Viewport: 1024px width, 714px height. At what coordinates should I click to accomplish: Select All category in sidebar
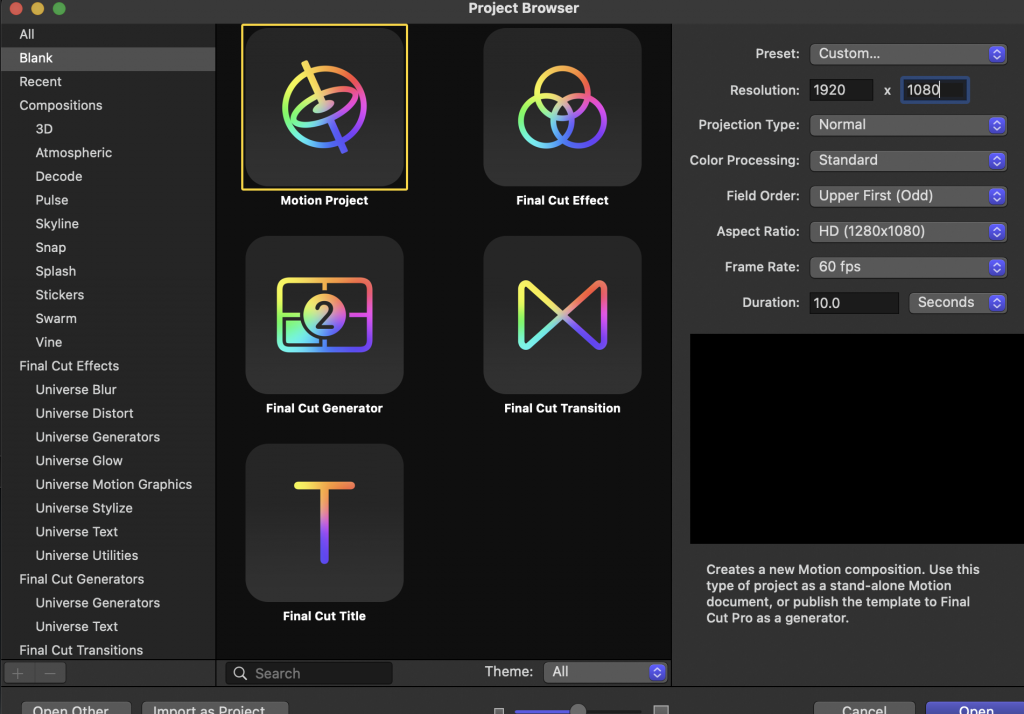coord(108,35)
